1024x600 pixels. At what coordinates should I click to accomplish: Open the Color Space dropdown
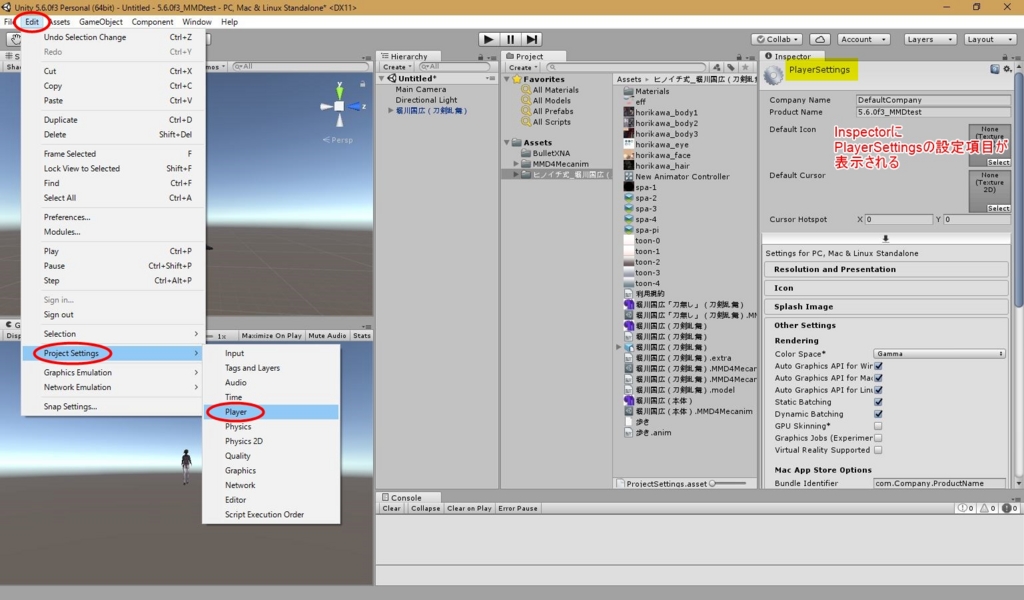tap(938, 354)
